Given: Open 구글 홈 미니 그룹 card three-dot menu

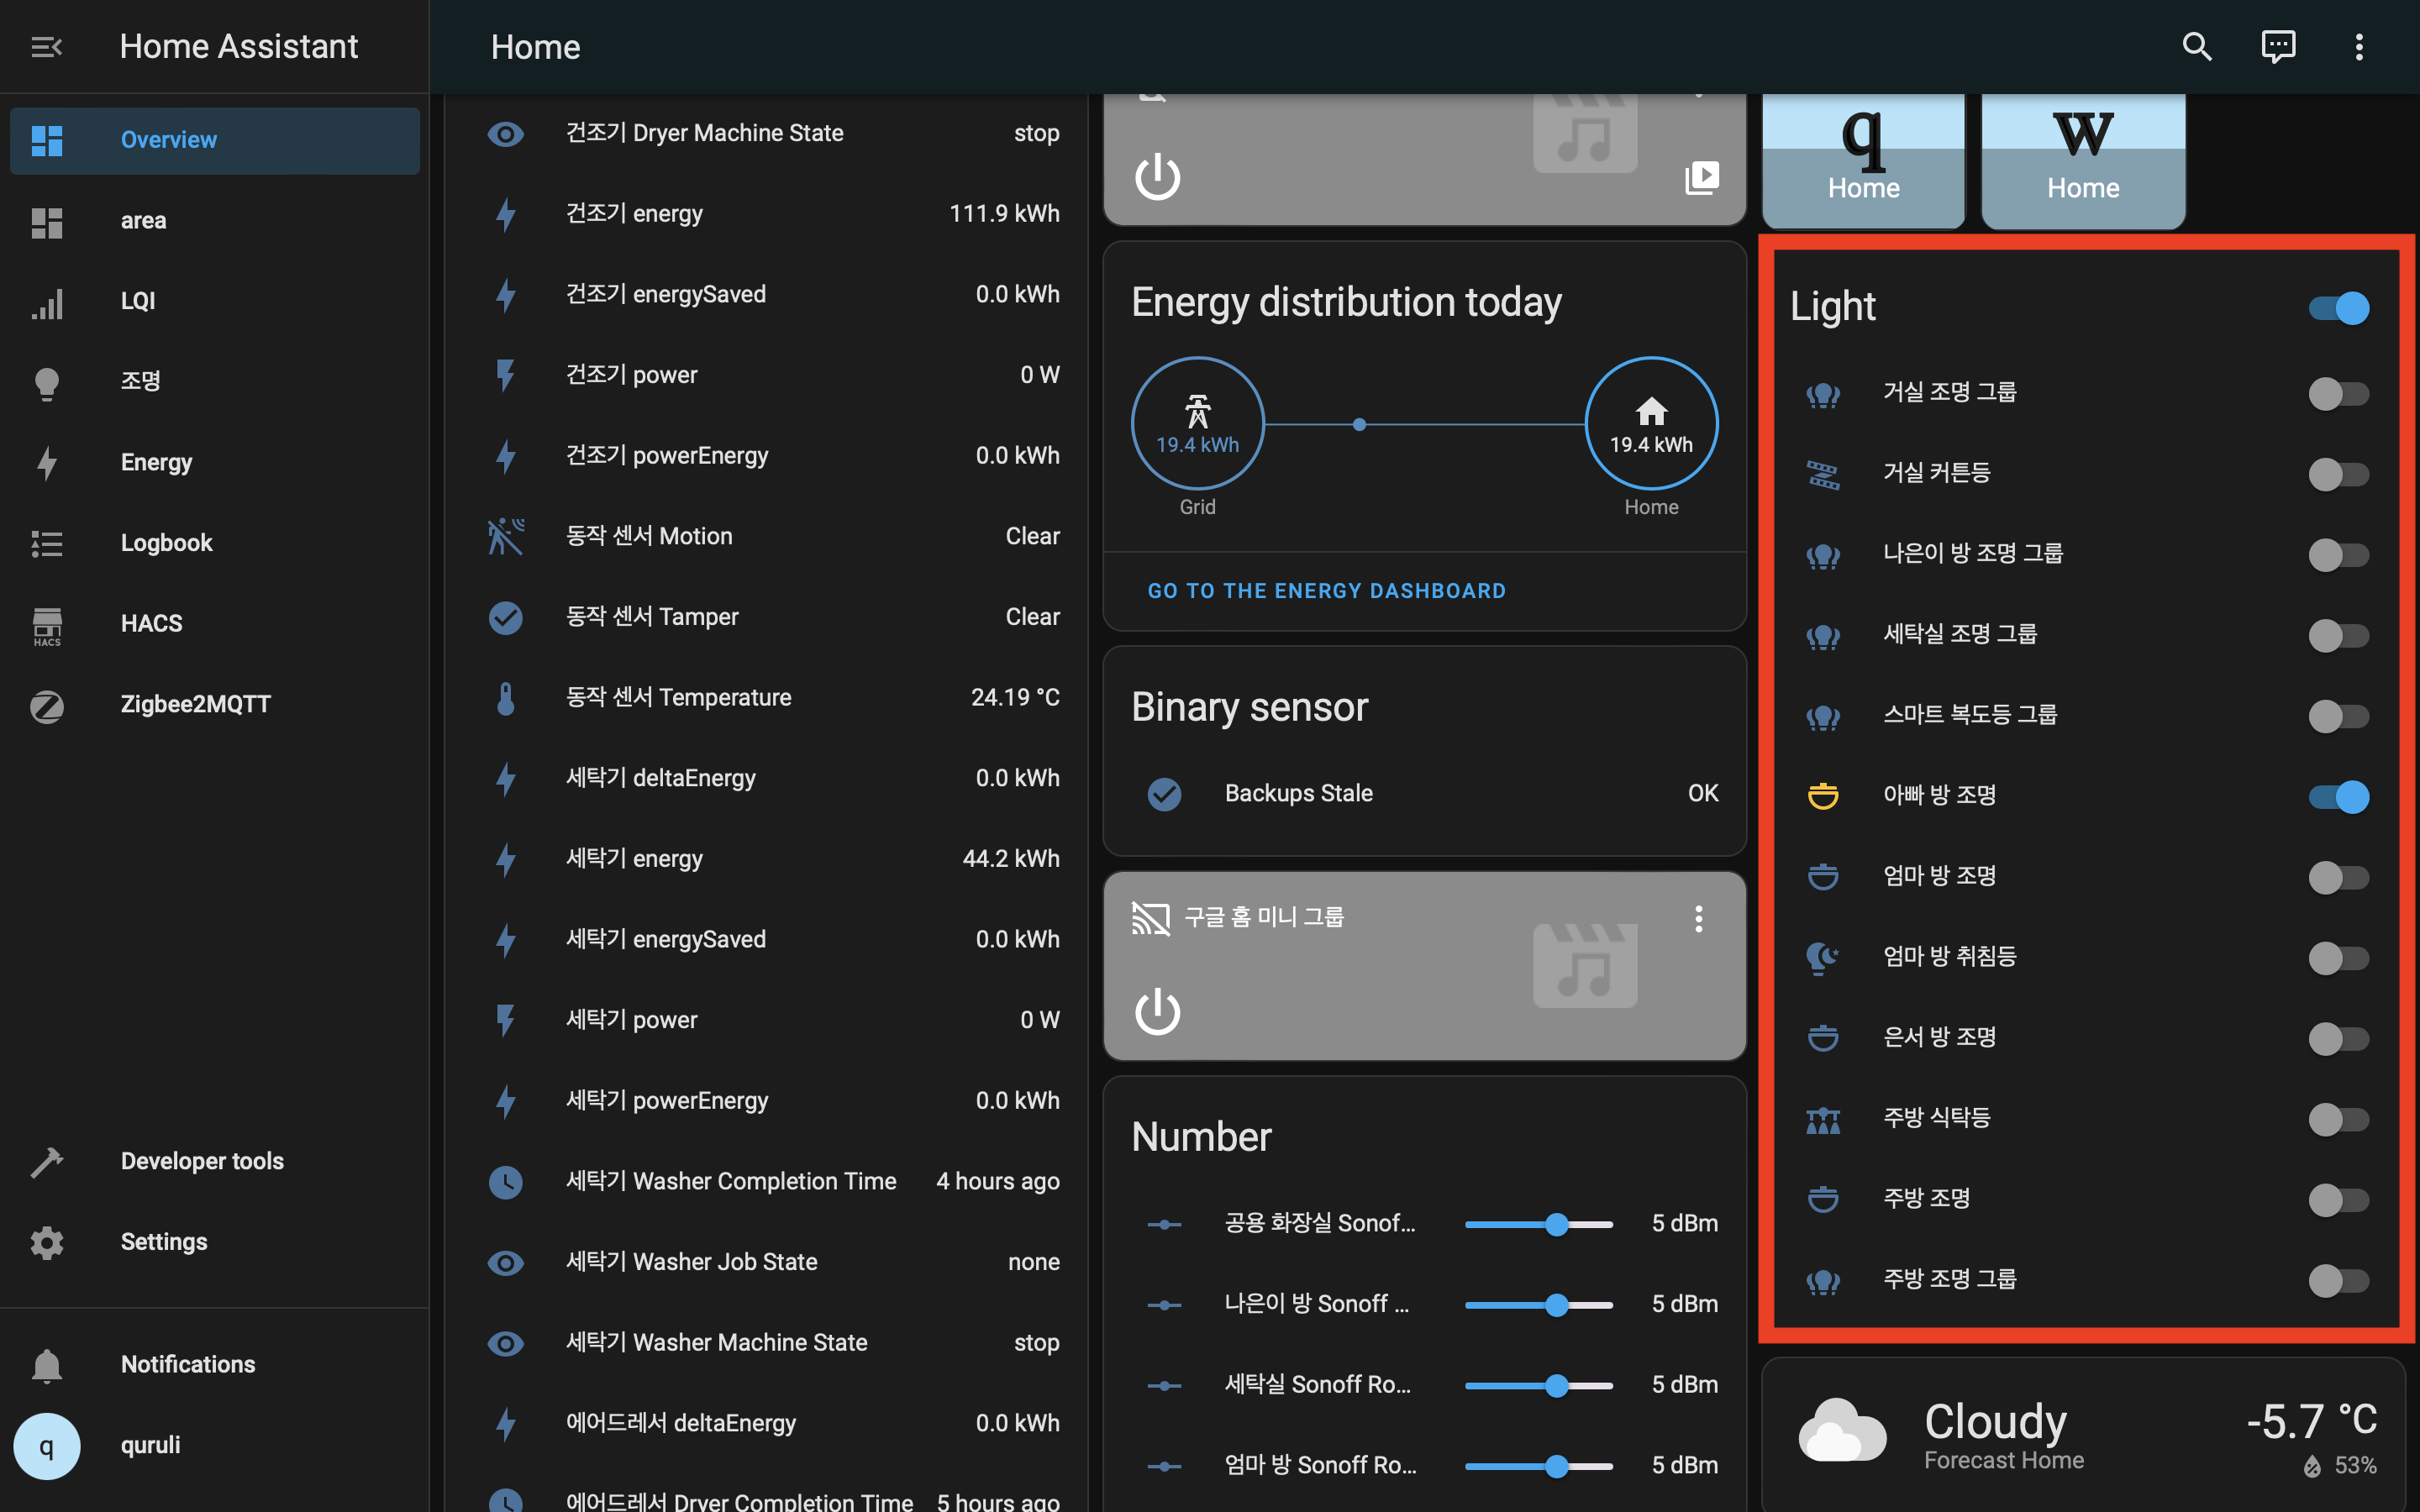Looking at the screenshot, I should click(1698, 918).
